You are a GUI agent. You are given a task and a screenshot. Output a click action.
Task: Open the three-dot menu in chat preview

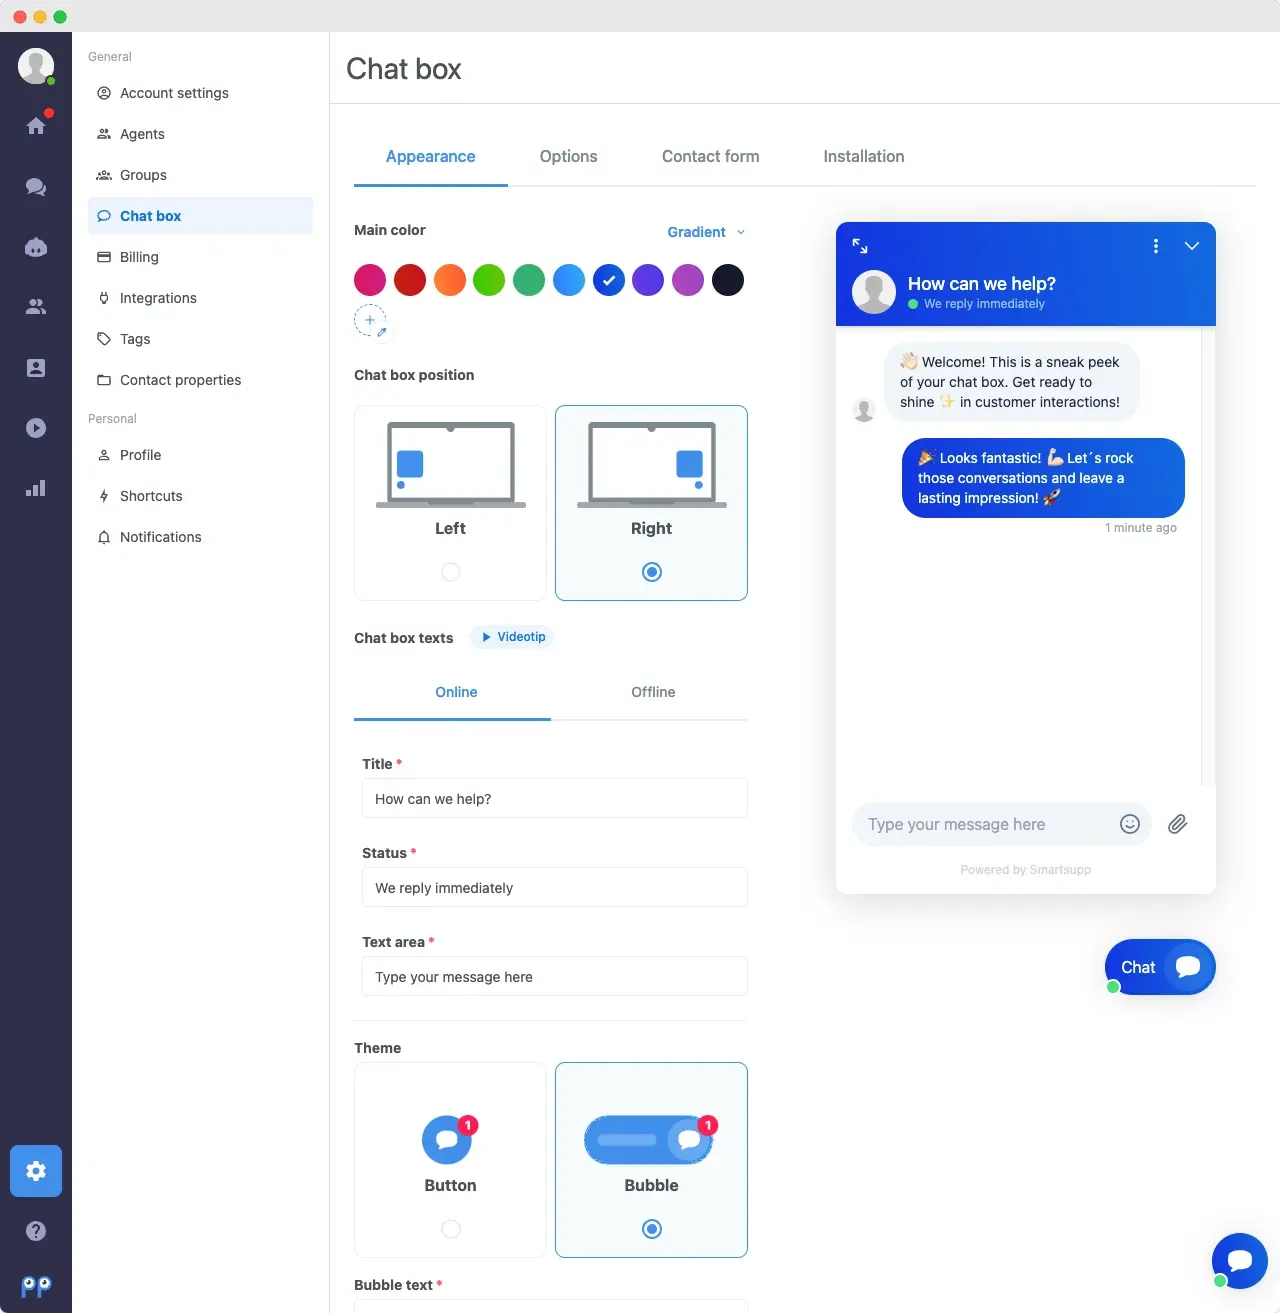1156,246
